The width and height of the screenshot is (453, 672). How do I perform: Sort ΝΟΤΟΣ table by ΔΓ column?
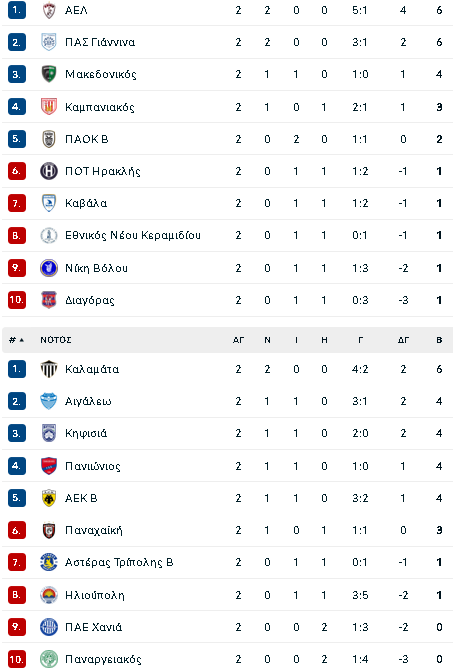tap(403, 340)
